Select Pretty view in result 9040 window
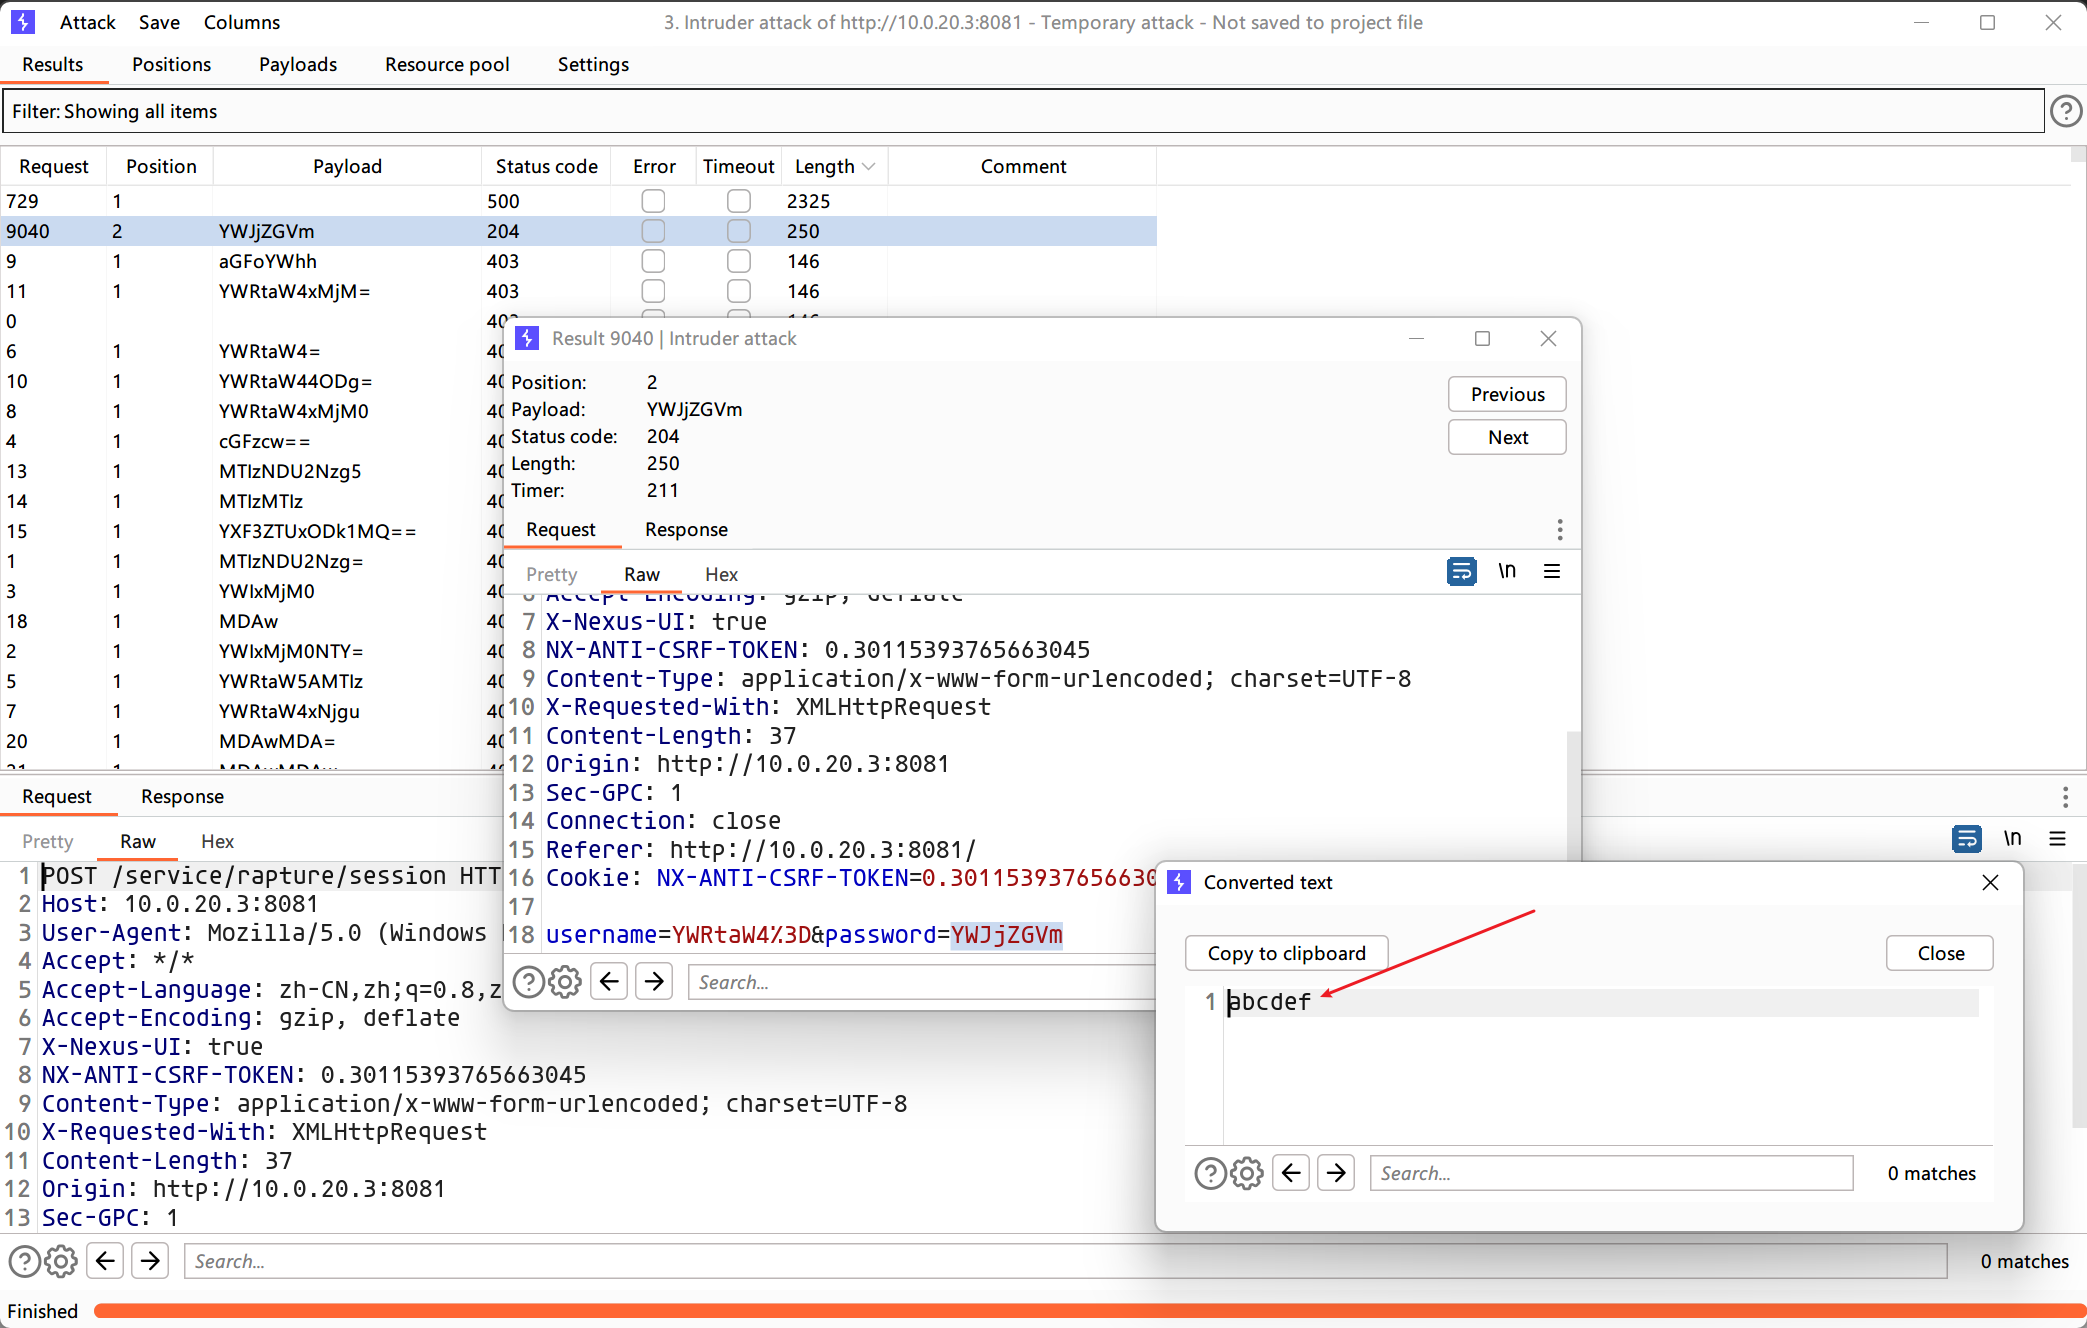Image resolution: width=2087 pixels, height=1328 pixels. [x=551, y=574]
